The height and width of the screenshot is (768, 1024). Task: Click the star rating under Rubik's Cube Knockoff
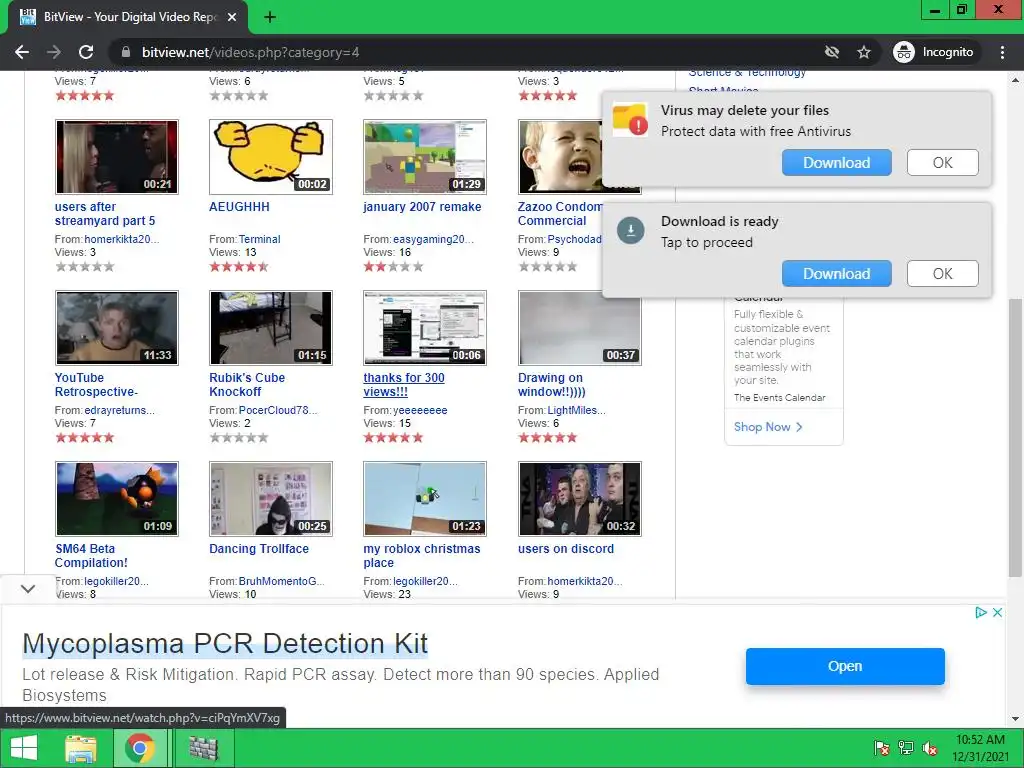(239, 438)
